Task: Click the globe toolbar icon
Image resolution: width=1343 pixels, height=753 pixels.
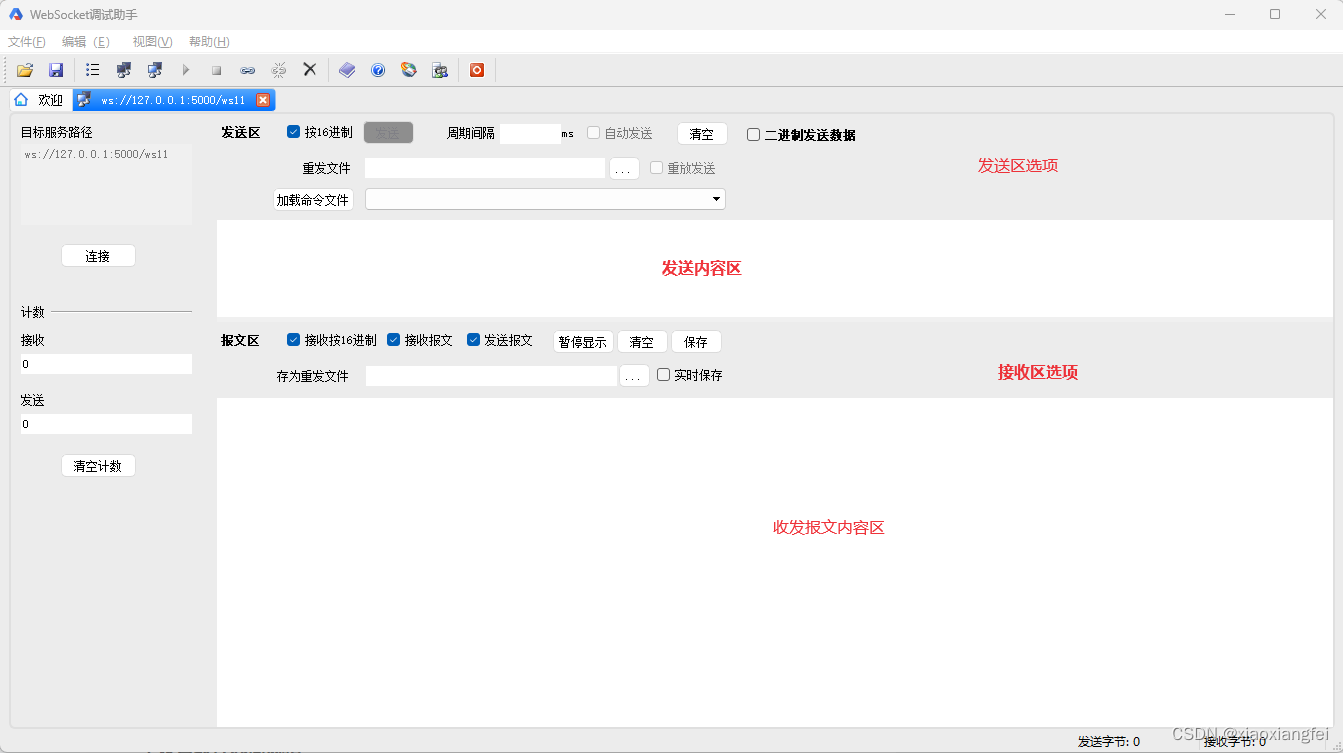Action: [x=408, y=70]
